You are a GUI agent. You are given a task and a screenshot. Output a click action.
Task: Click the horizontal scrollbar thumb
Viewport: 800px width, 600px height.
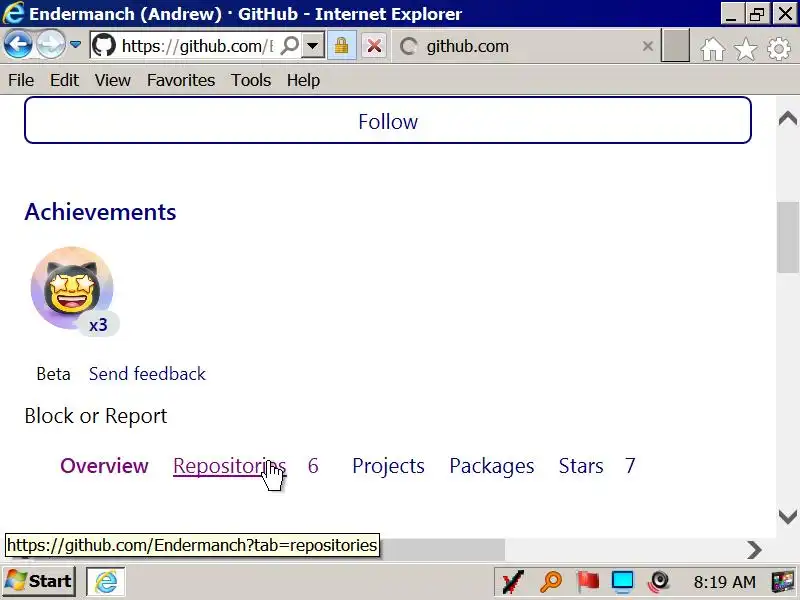tap(442, 549)
